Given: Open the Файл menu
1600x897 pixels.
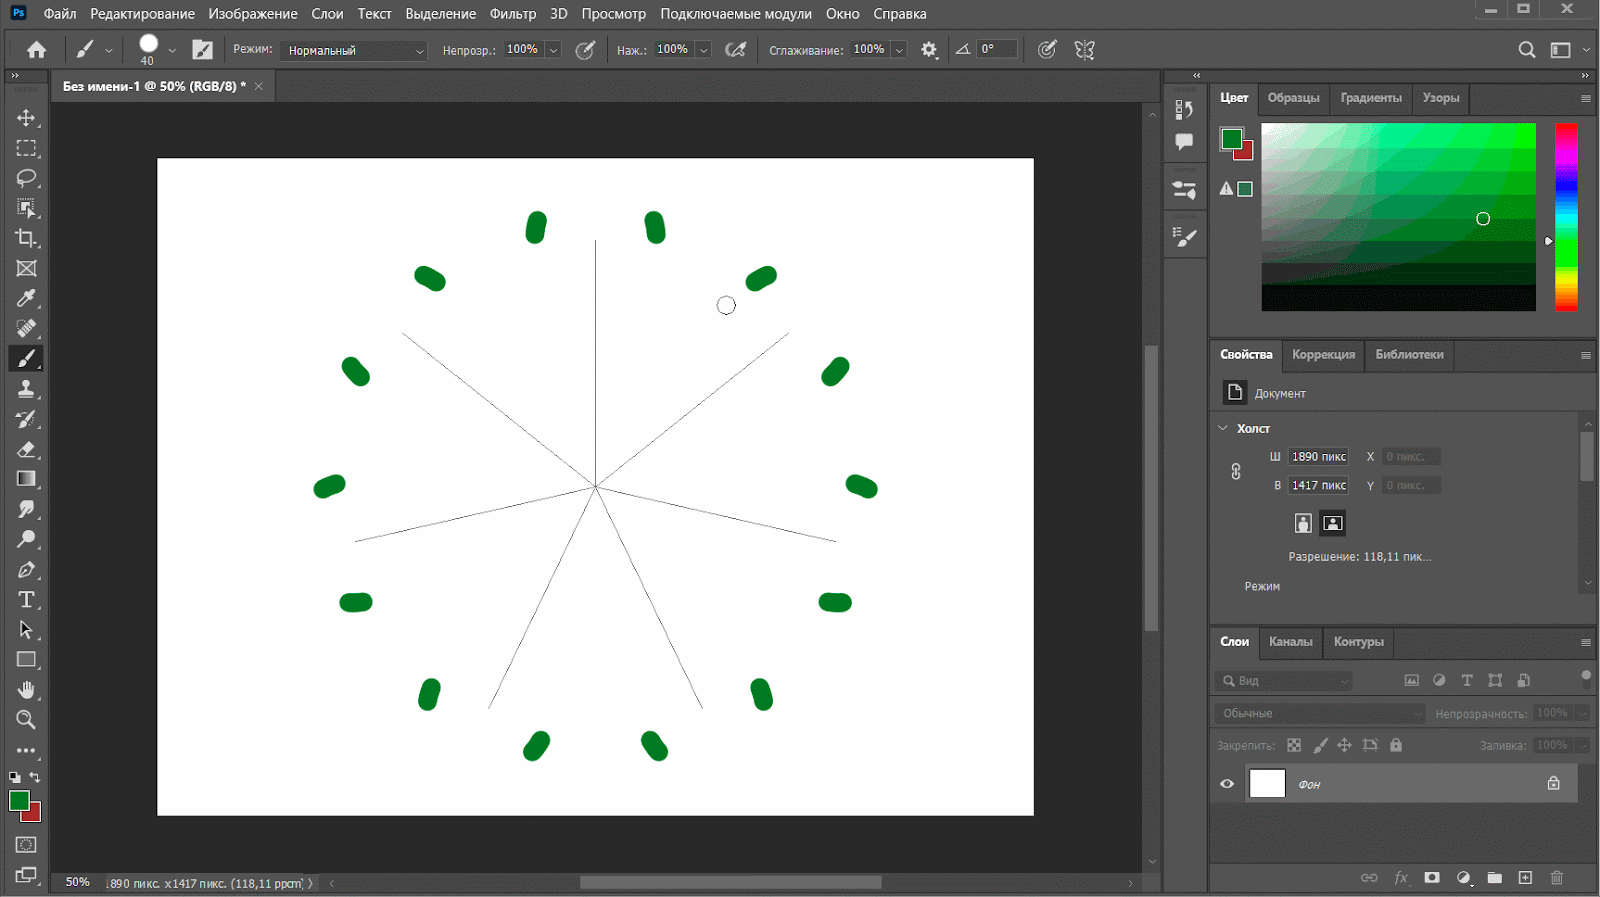Looking at the screenshot, I should tap(60, 14).
